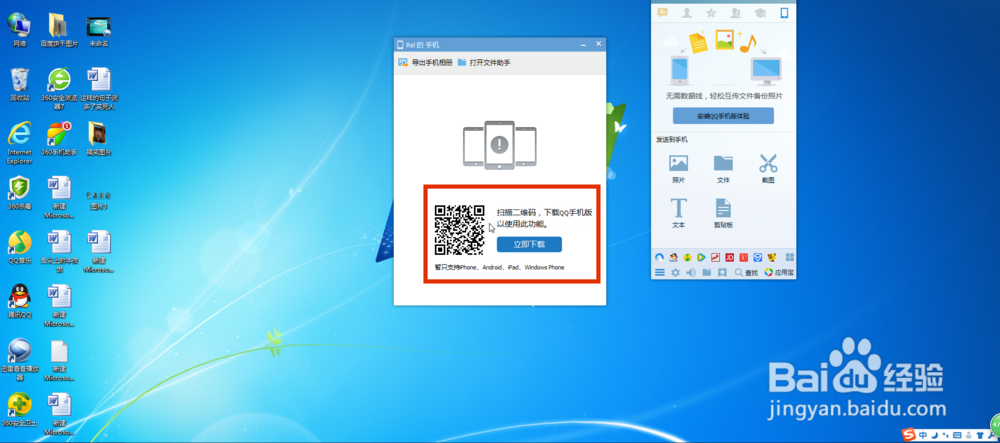Open 360安全浏览器7 desktop icon
Screen dimensions: 1000x443
coord(59,89)
